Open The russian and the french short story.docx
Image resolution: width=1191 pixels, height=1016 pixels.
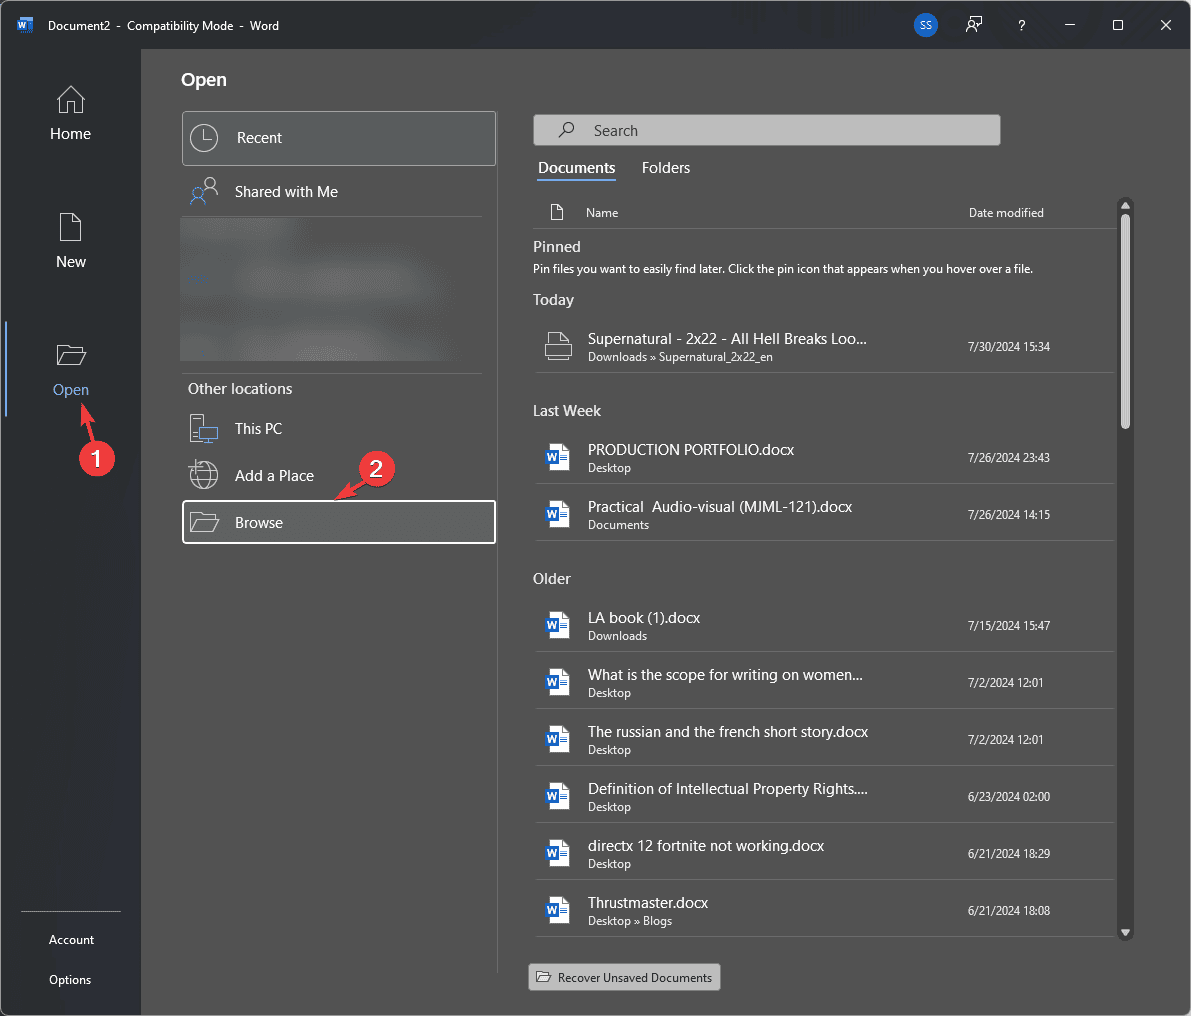click(x=825, y=739)
